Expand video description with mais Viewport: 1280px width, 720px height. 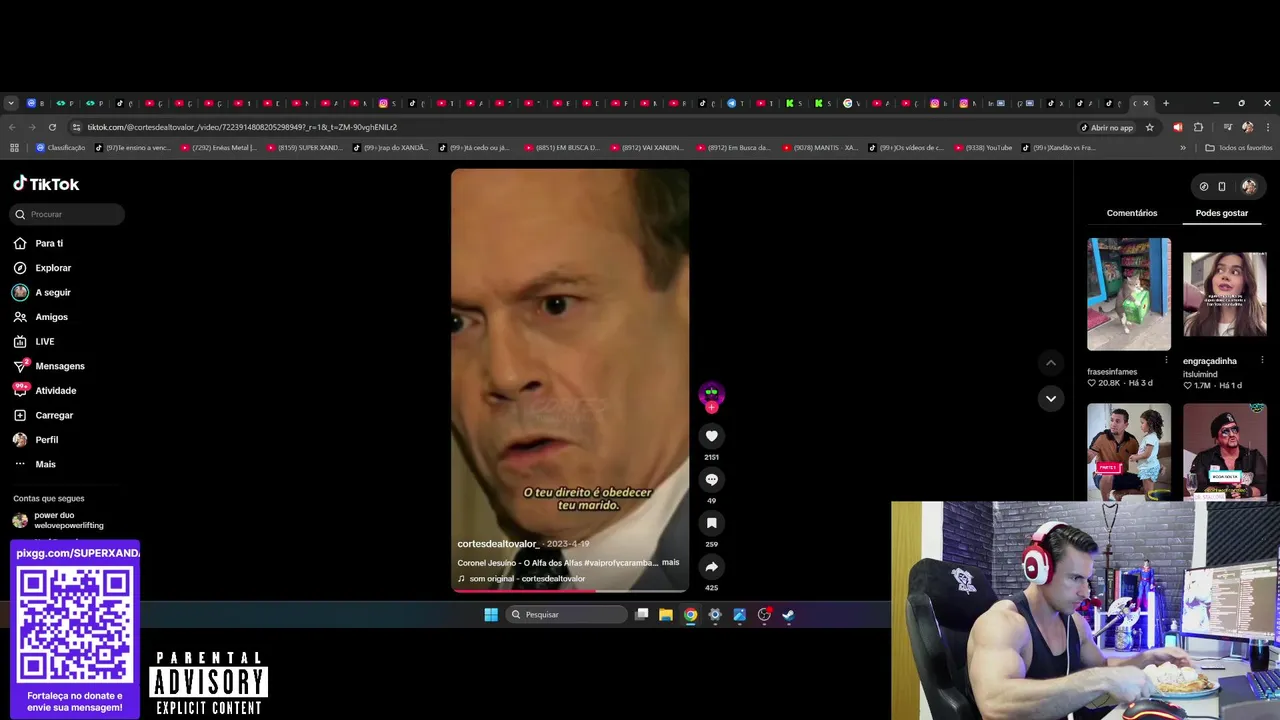[x=670, y=562]
